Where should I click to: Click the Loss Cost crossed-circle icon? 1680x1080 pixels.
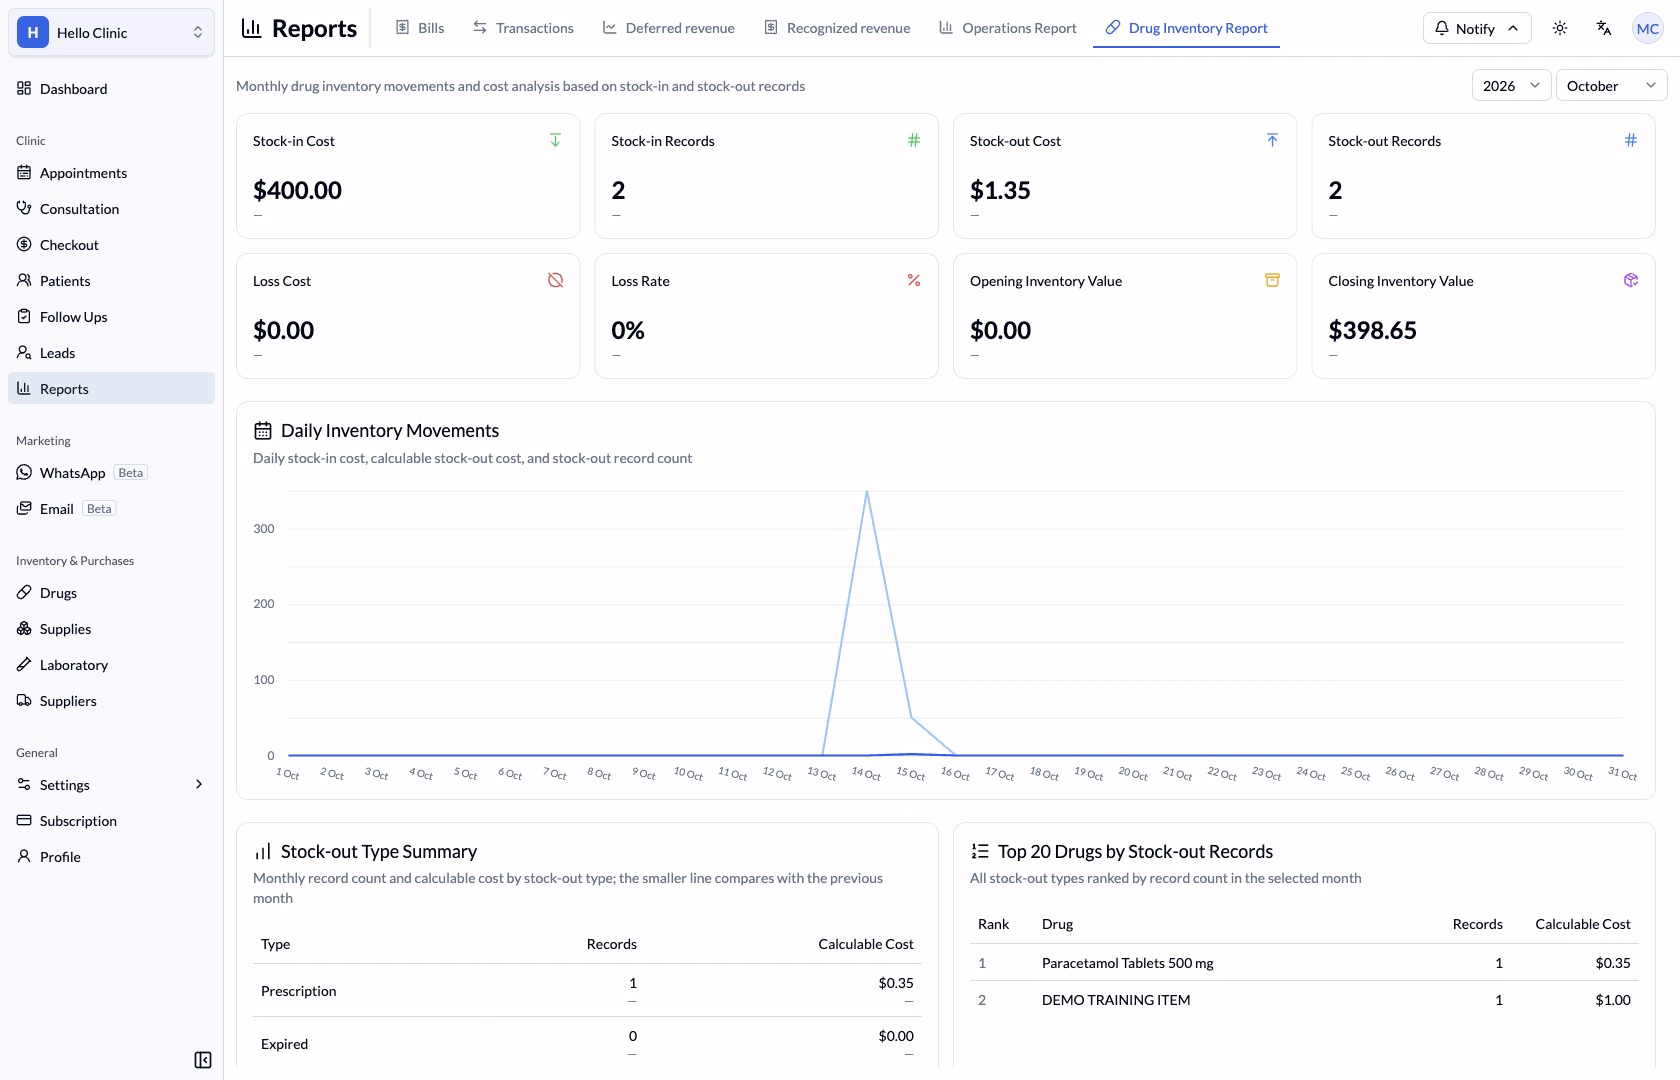coord(555,280)
